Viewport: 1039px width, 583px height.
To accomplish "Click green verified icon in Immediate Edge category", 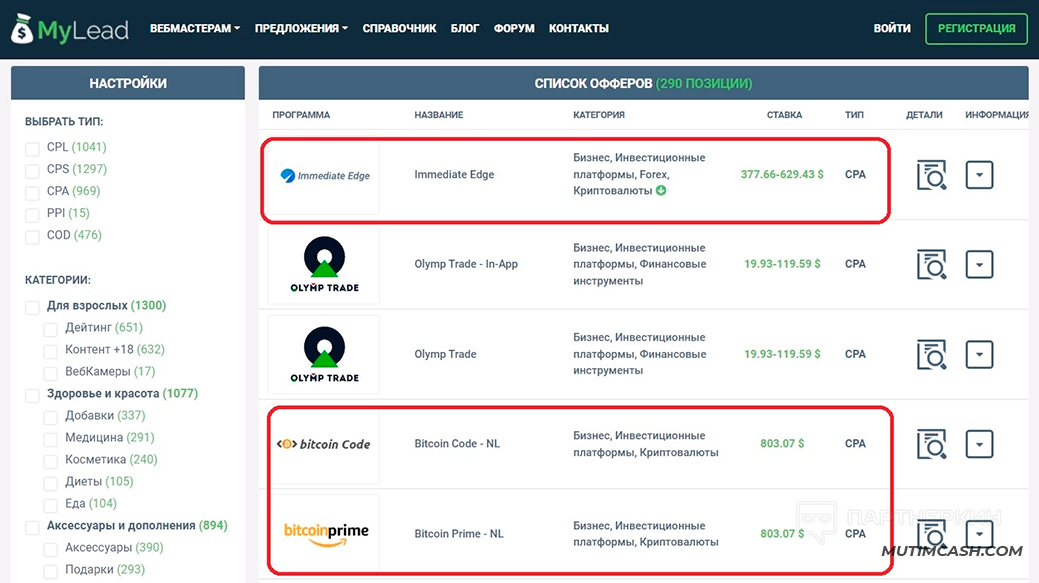I will [661, 191].
